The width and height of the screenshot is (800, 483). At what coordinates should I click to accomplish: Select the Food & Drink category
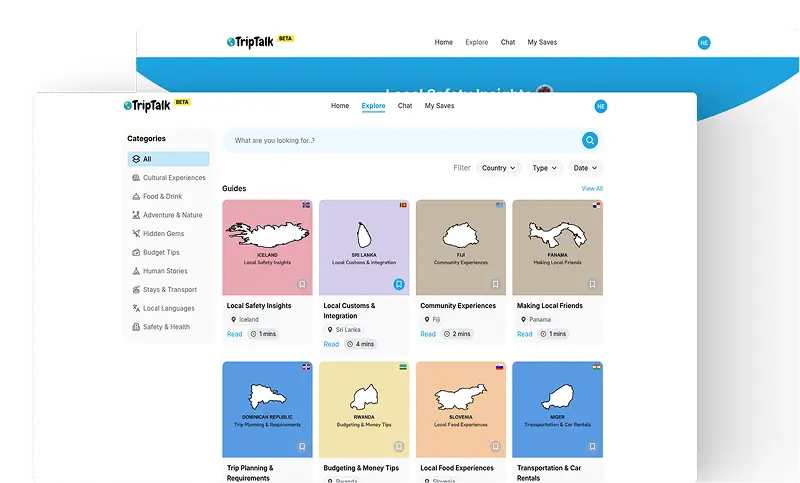(162, 197)
